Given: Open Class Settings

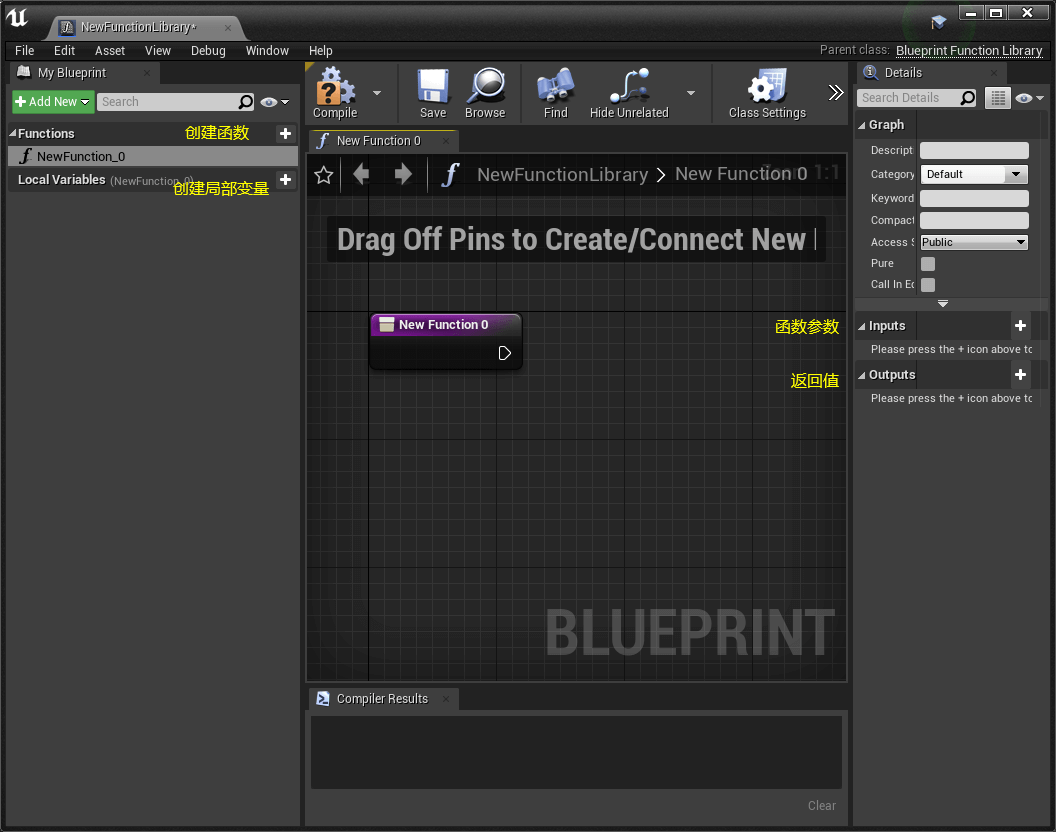Looking at the screenshot, I should (767, 93).
